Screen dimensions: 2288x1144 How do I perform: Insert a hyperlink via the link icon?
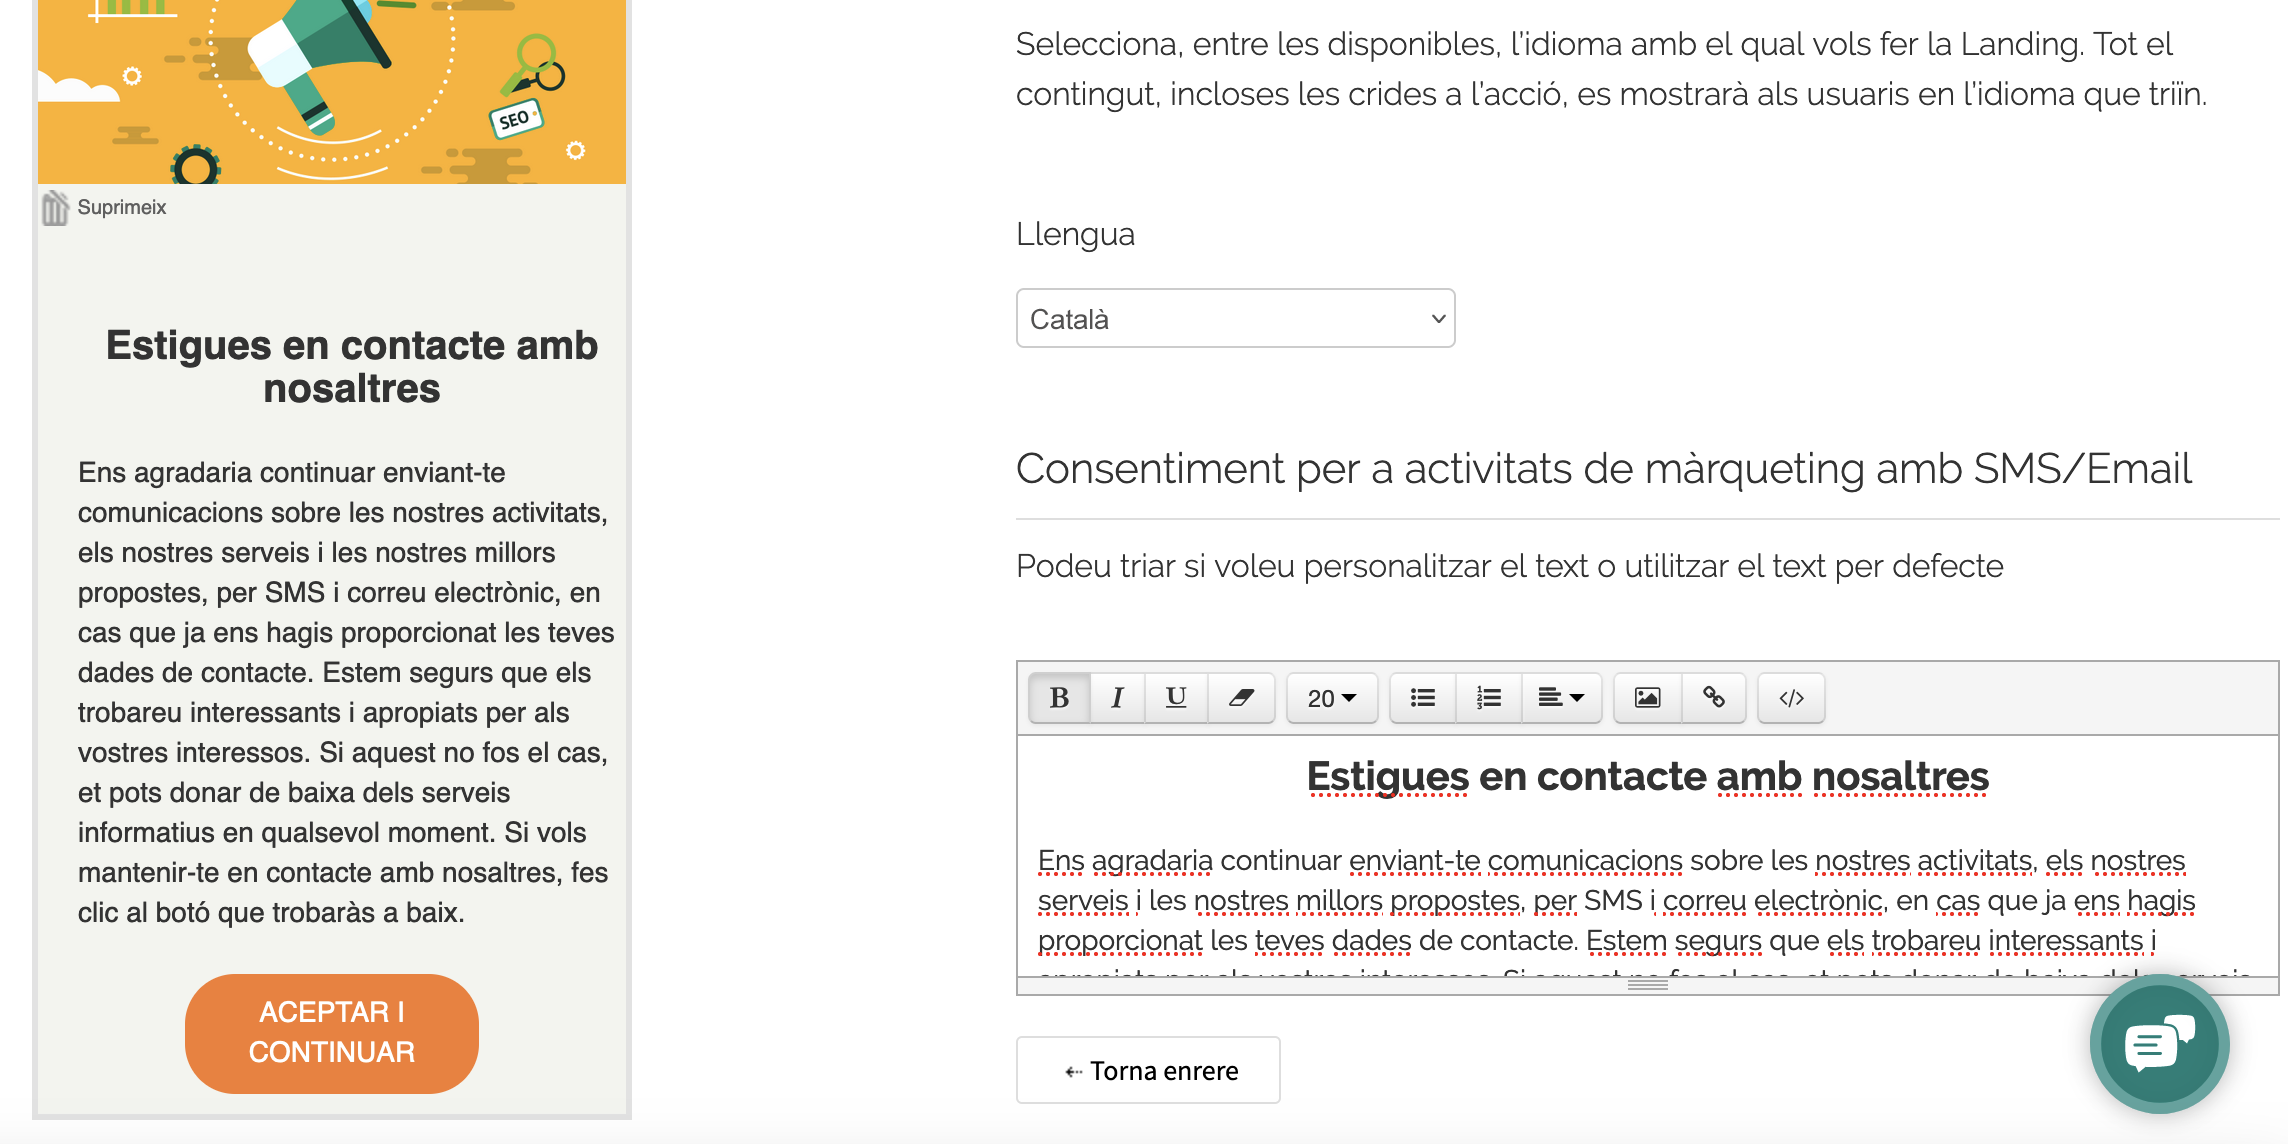pyautogui.click(x=1713, y=698)
